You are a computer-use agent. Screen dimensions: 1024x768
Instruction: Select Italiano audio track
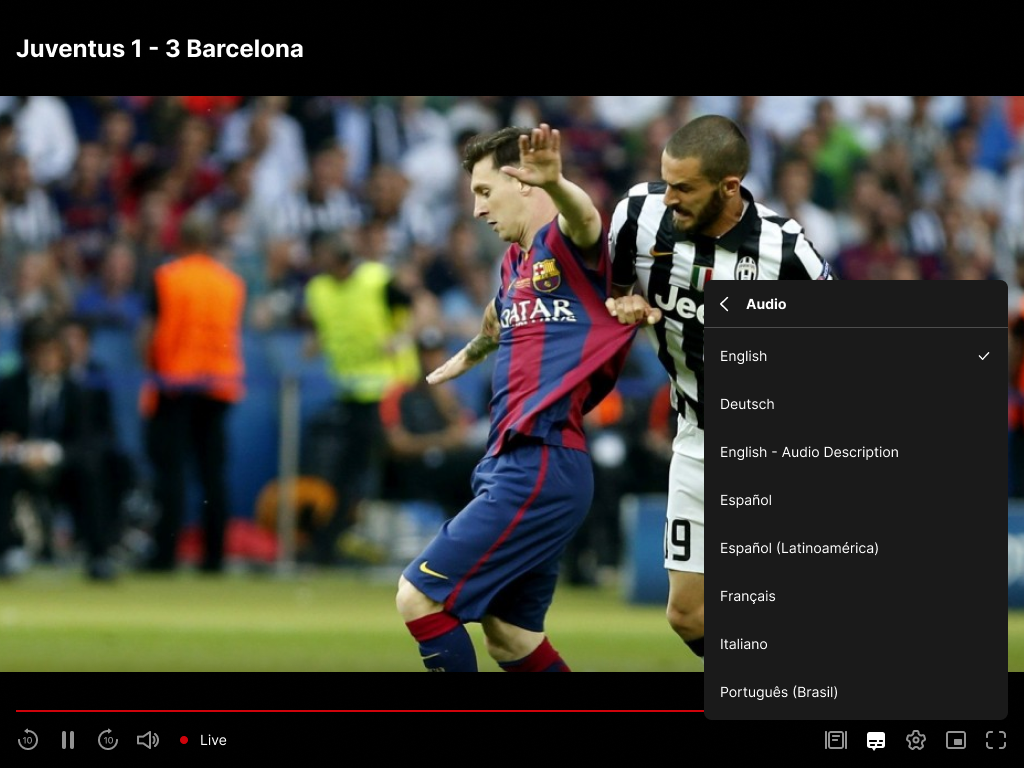[x=856, y=644]
